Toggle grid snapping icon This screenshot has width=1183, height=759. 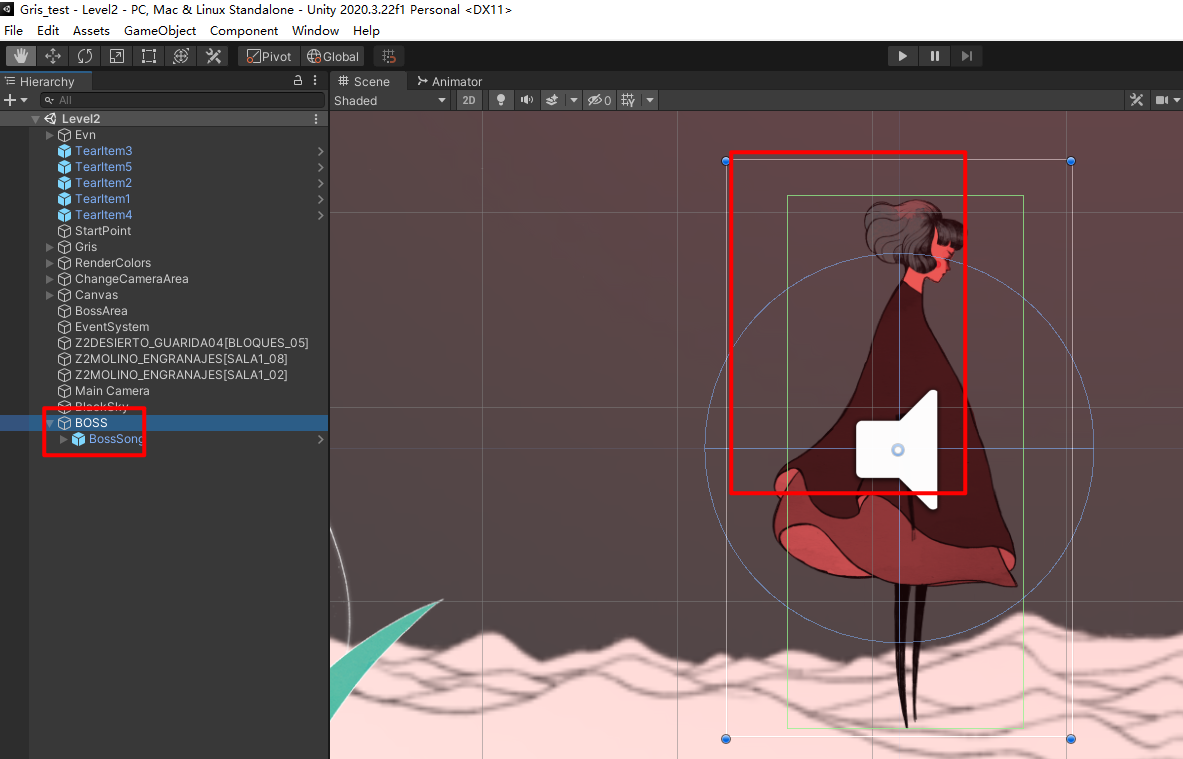[x=389, y=57]
